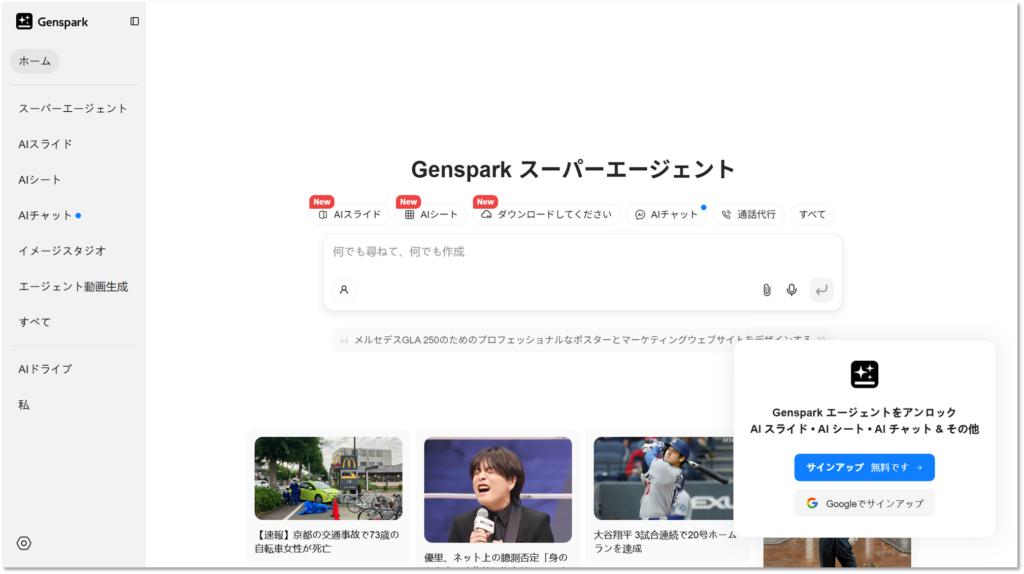Click the AIスライド chip above prompt
This screenshot has width=1024, height=574.
(349, 214)
